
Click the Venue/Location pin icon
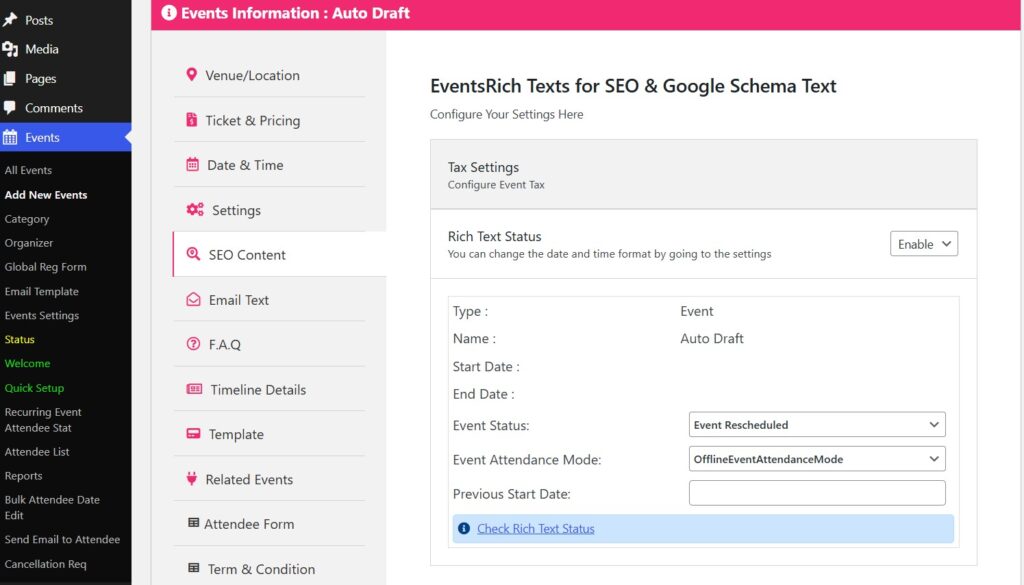(x=191, y=74)
